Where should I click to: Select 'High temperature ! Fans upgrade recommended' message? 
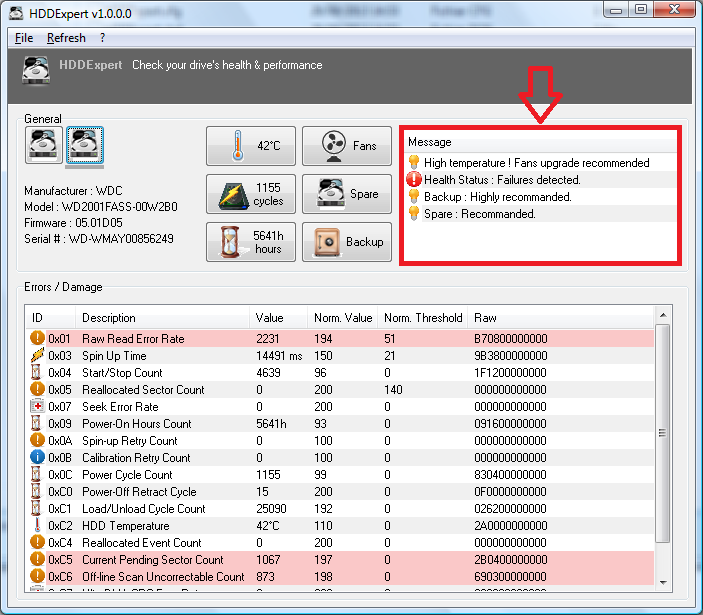[x=536, y=163]
